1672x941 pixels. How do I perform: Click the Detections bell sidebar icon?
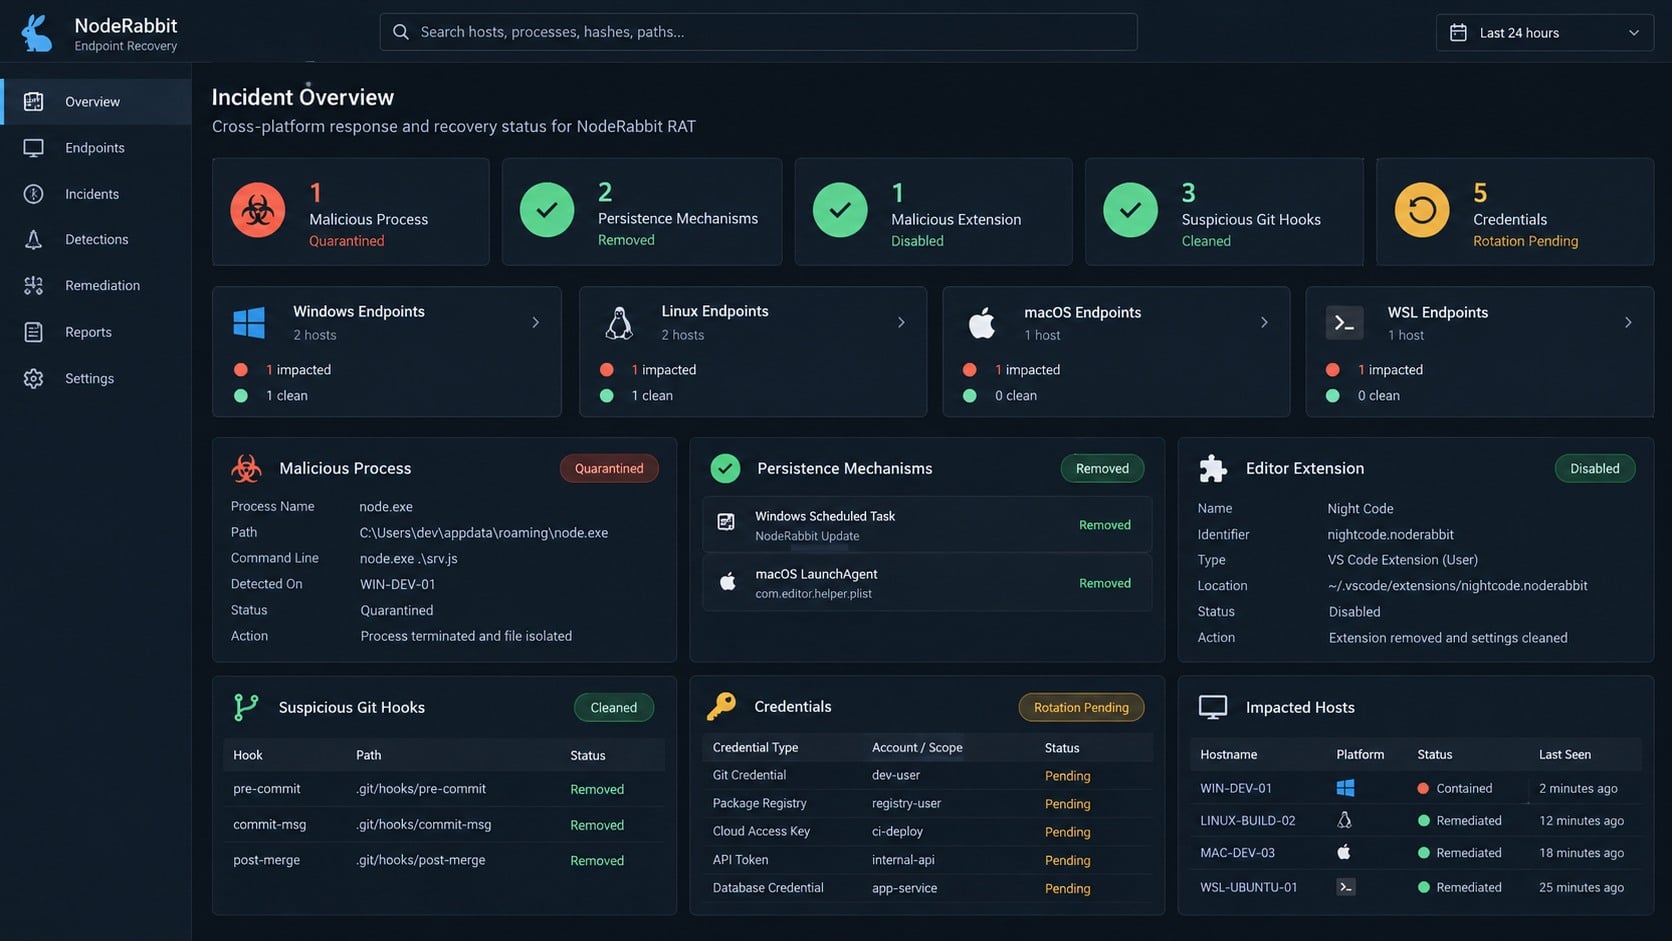pyautogui.click(x=33, y=239)
